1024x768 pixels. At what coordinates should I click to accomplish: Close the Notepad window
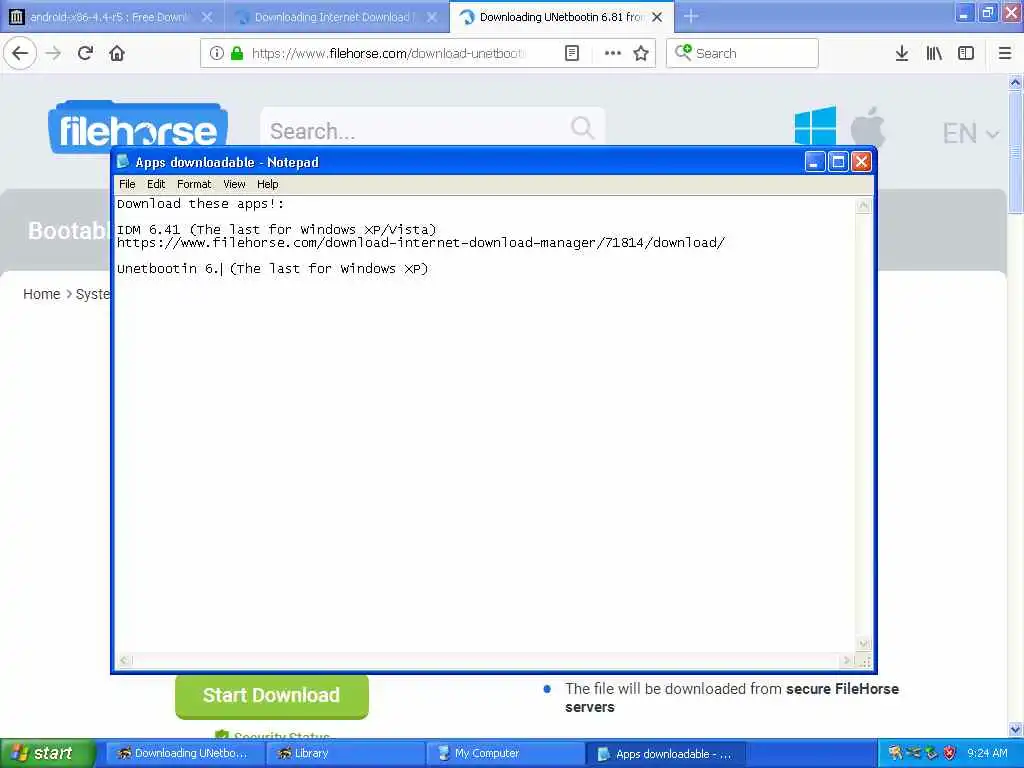click(861, 161)
